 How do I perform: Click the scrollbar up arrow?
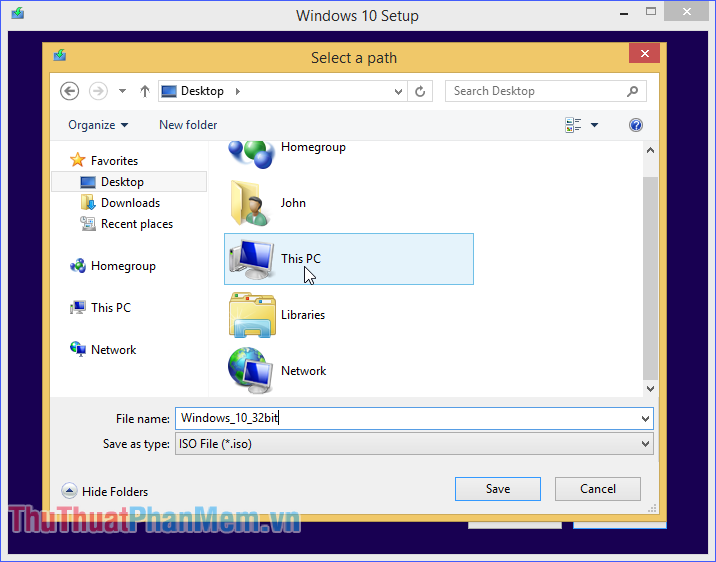651,150
